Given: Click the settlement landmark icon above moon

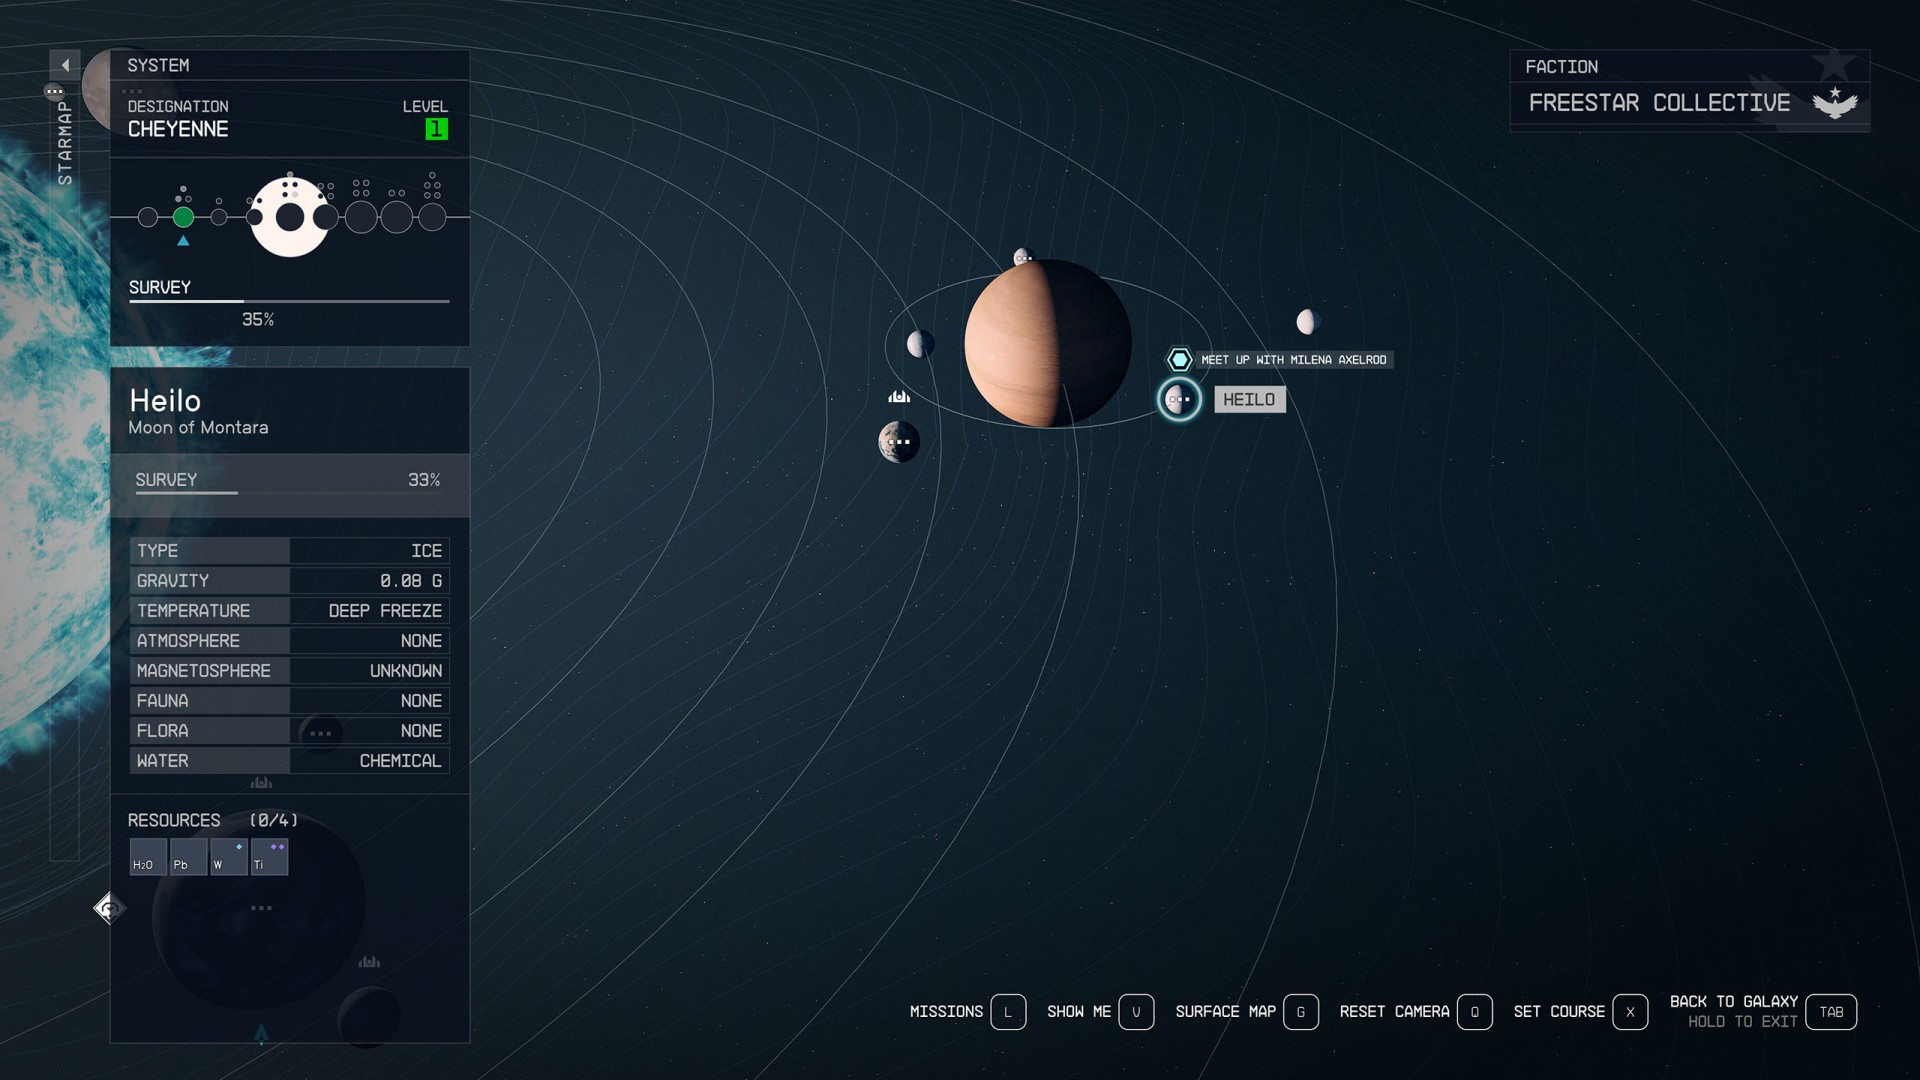Looking at the screenshot, I should [899, 397].
